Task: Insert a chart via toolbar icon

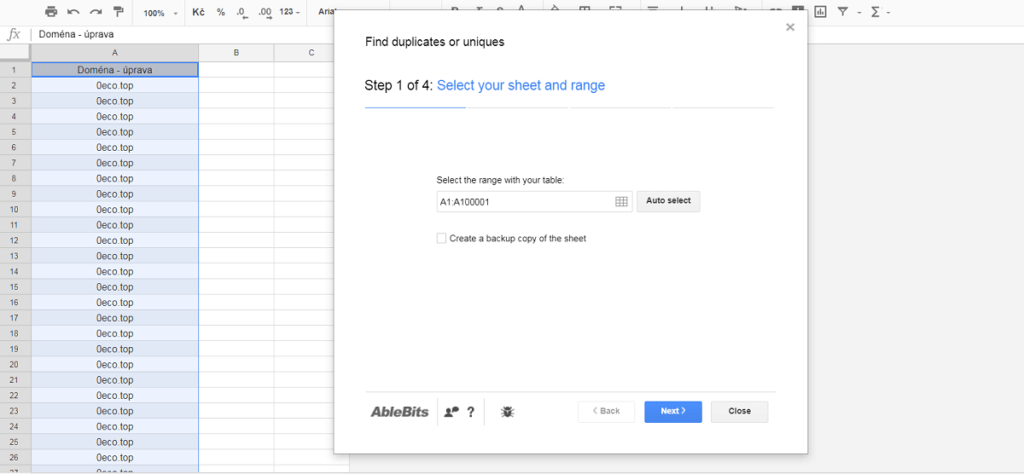Action: (820, 12)
